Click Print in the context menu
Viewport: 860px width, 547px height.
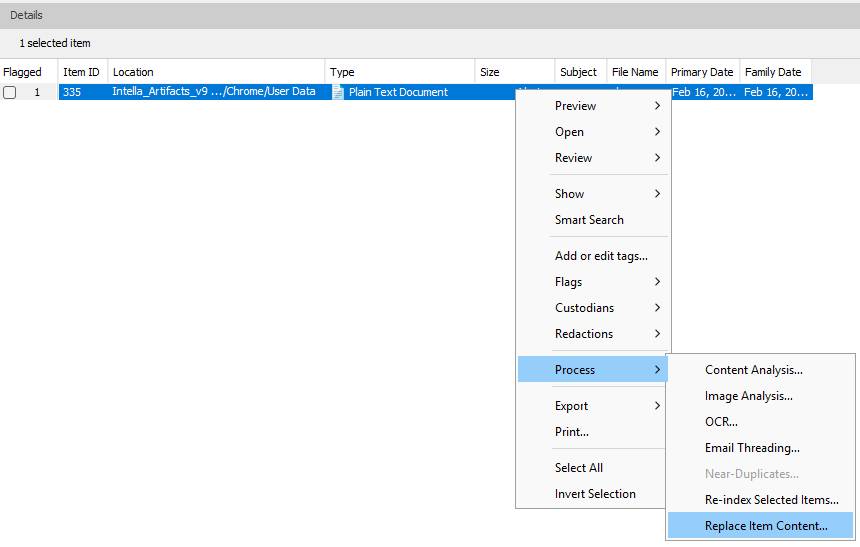point(572,432)
